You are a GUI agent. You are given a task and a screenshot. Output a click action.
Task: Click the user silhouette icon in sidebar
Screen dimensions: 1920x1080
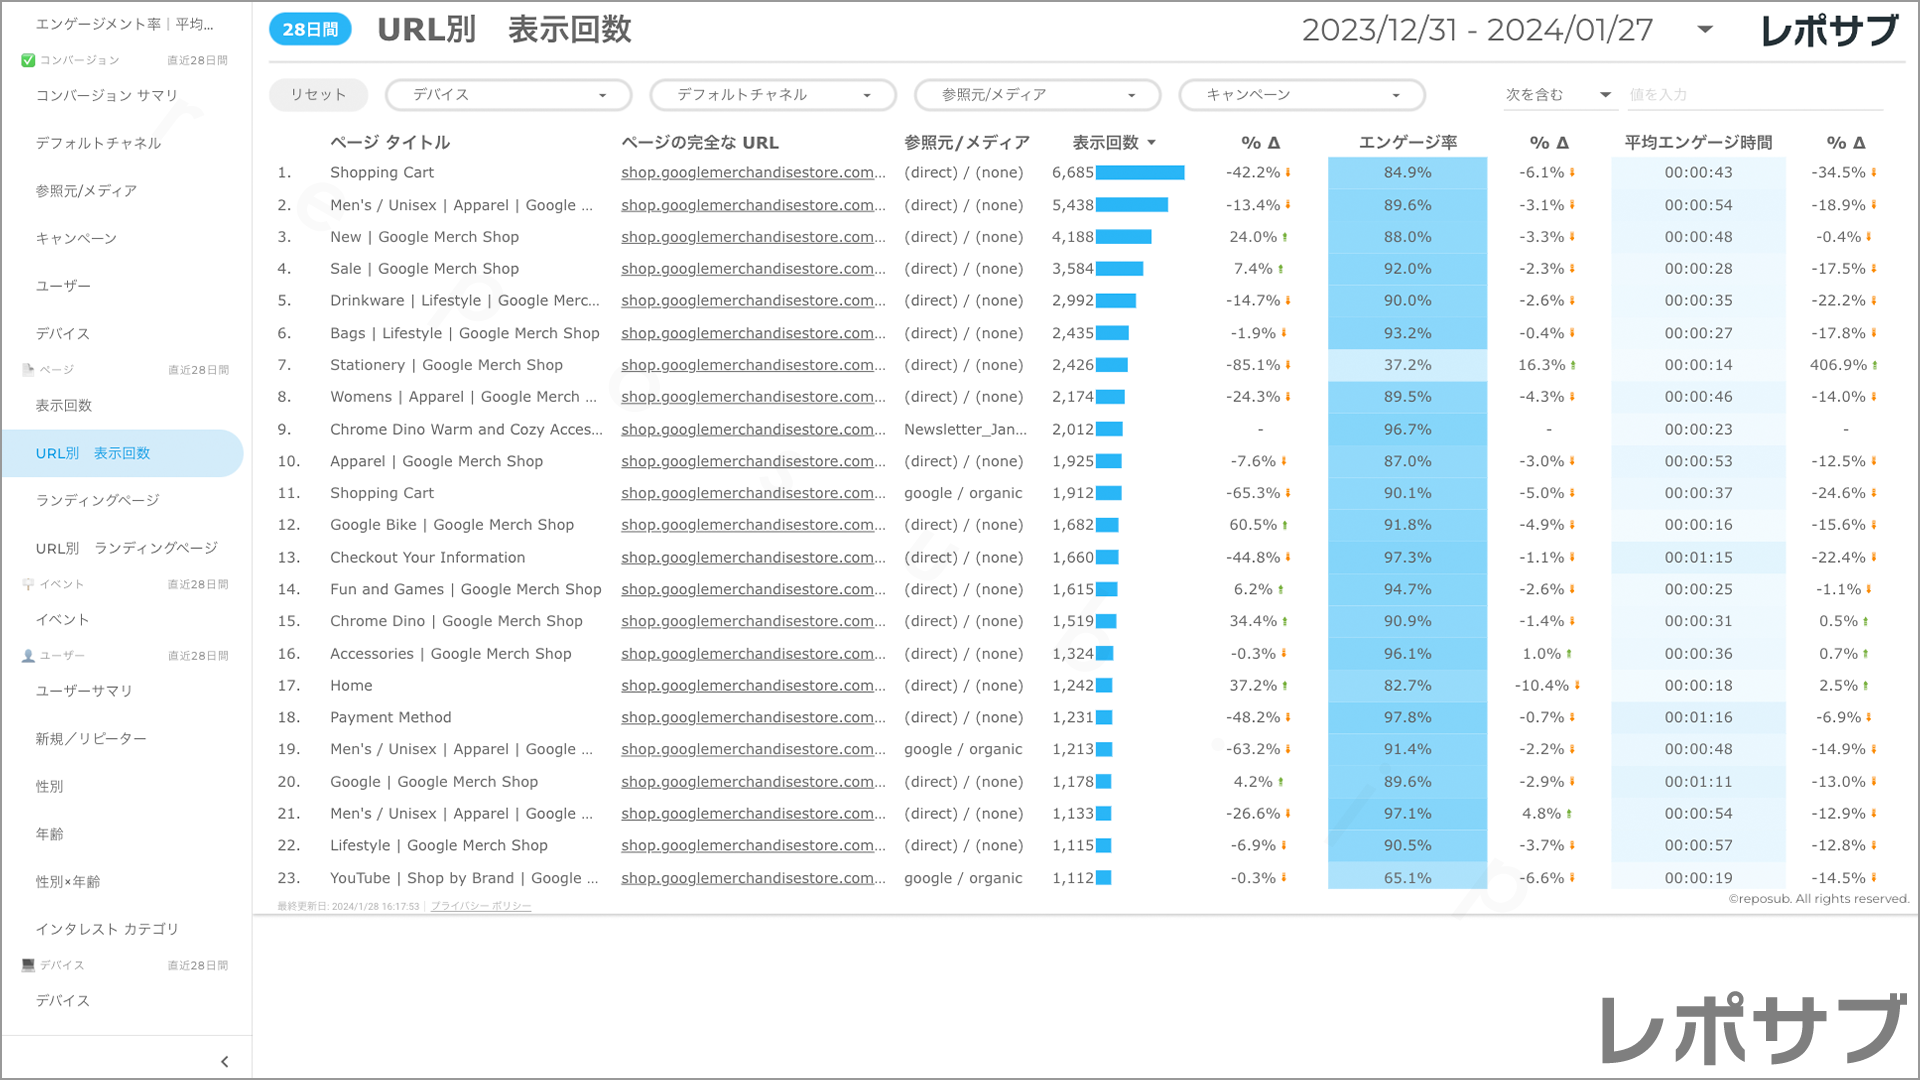(28, 656)
